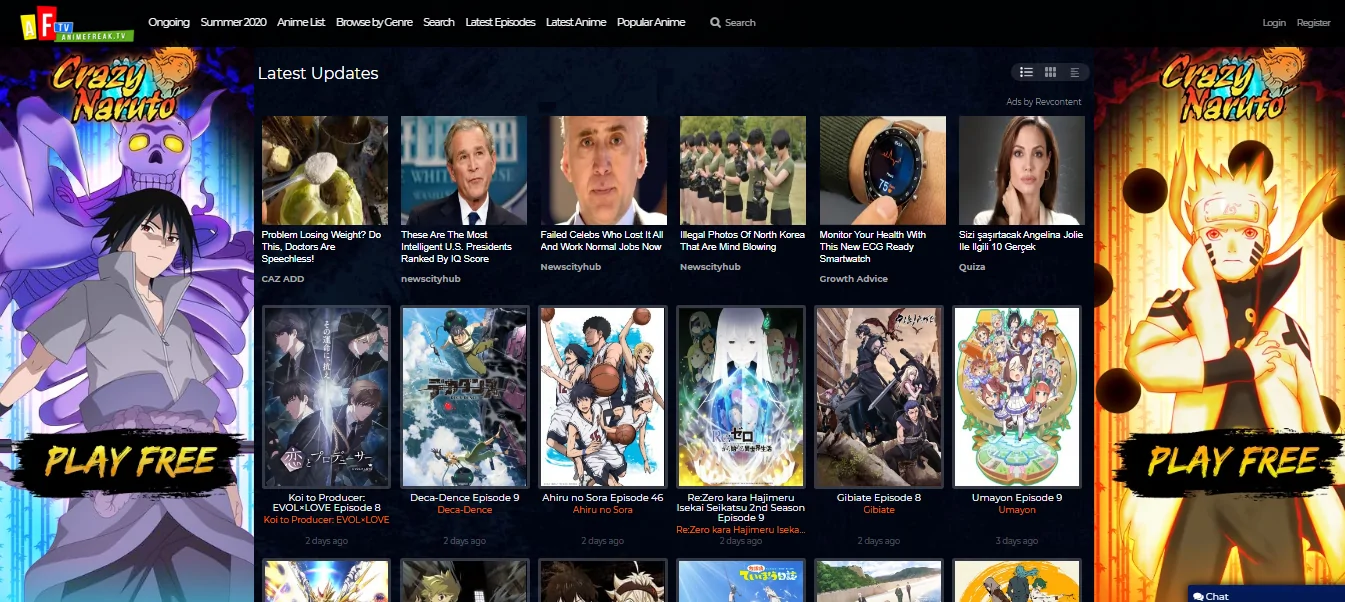Screen dimensions: 1345x602
Task: Switch to compact text view icon
Action: (x=1075, y=72)
